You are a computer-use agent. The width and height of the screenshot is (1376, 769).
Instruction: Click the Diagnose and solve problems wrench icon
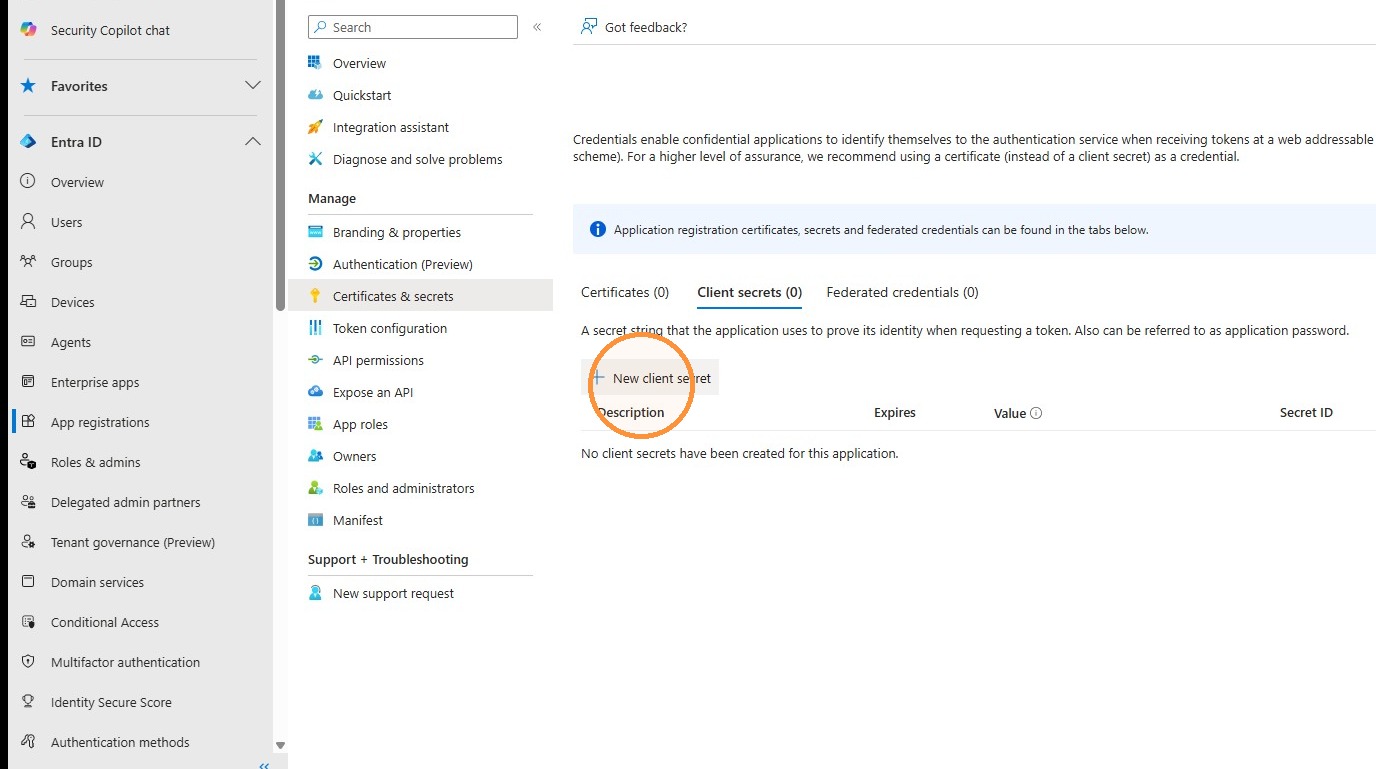316,159
